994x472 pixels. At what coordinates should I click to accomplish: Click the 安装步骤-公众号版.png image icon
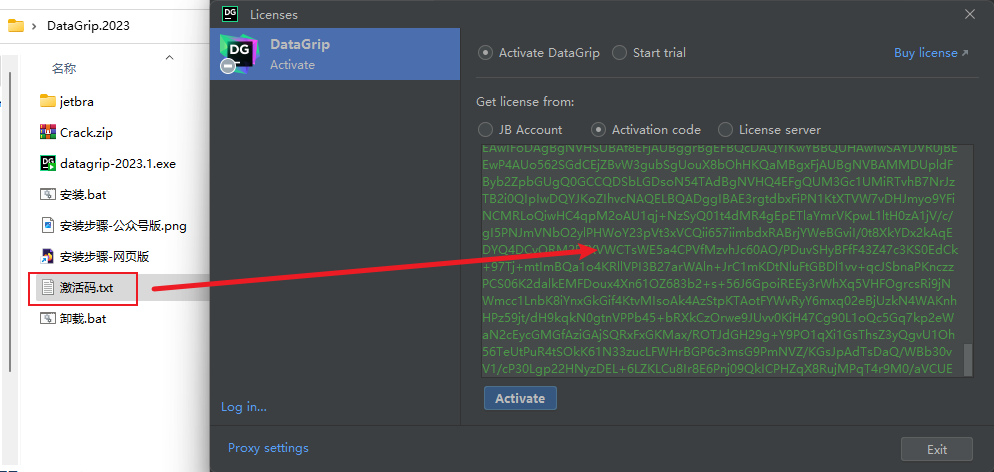tap(48, 226)
